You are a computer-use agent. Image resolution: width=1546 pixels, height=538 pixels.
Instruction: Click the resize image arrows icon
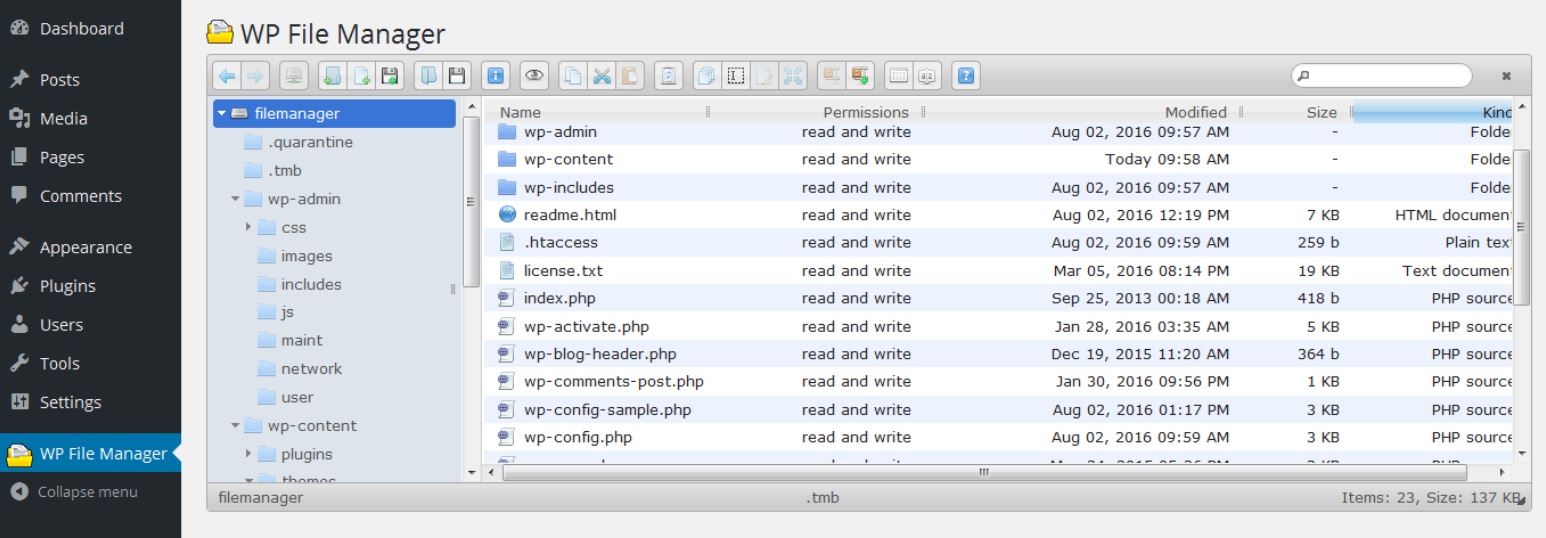pyautogui.click(x=792, y=75)
